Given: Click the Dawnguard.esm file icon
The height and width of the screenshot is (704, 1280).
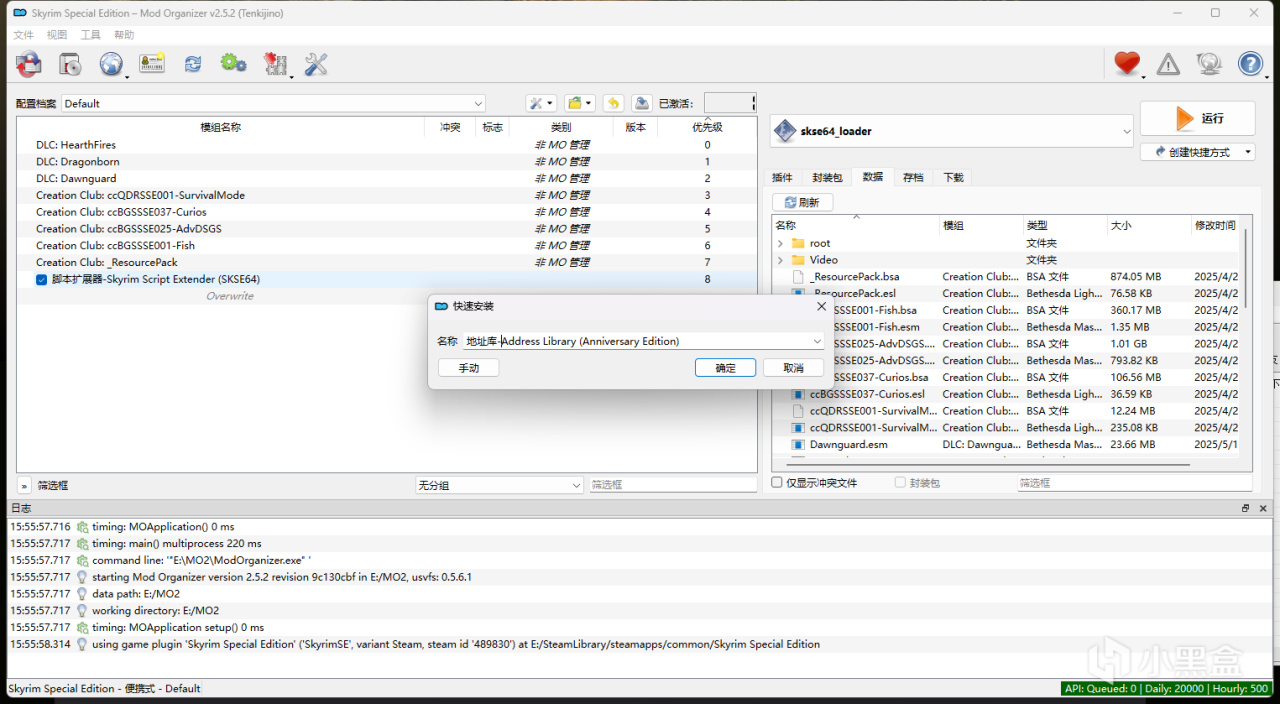Looking at the screenshot, I should click(798, 444).
